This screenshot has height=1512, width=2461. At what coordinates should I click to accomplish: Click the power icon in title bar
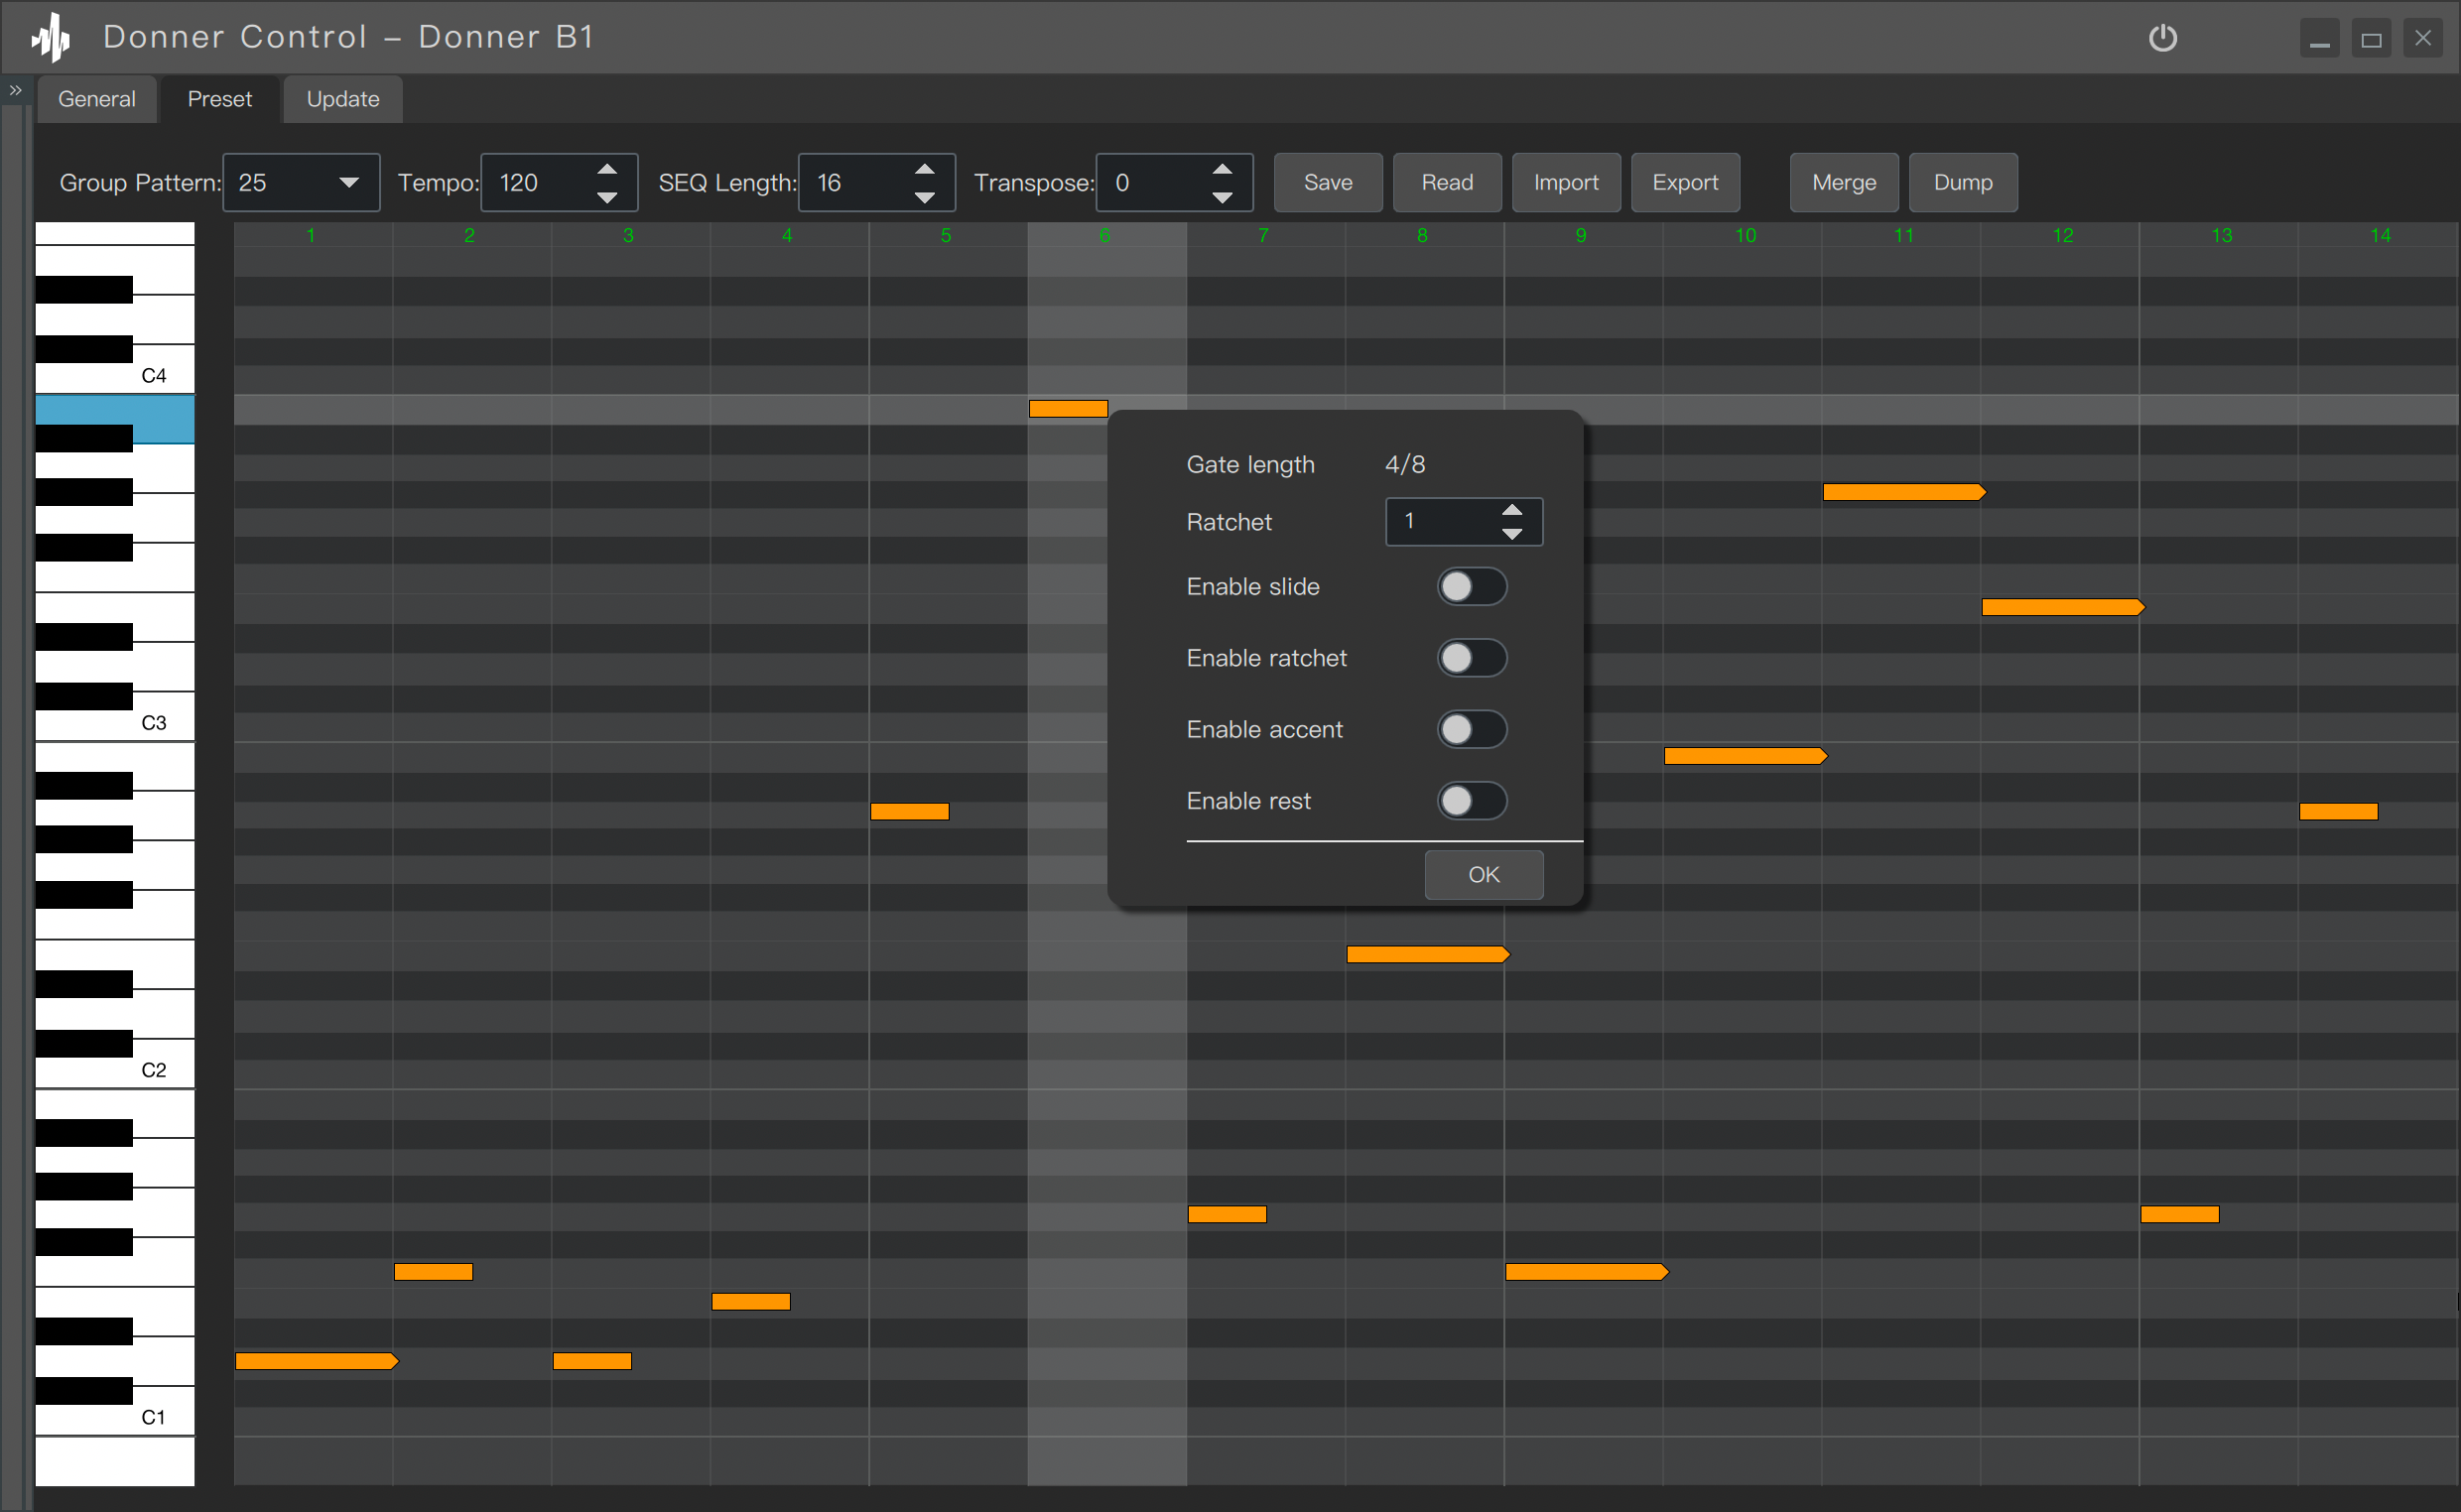(2162, 38)
